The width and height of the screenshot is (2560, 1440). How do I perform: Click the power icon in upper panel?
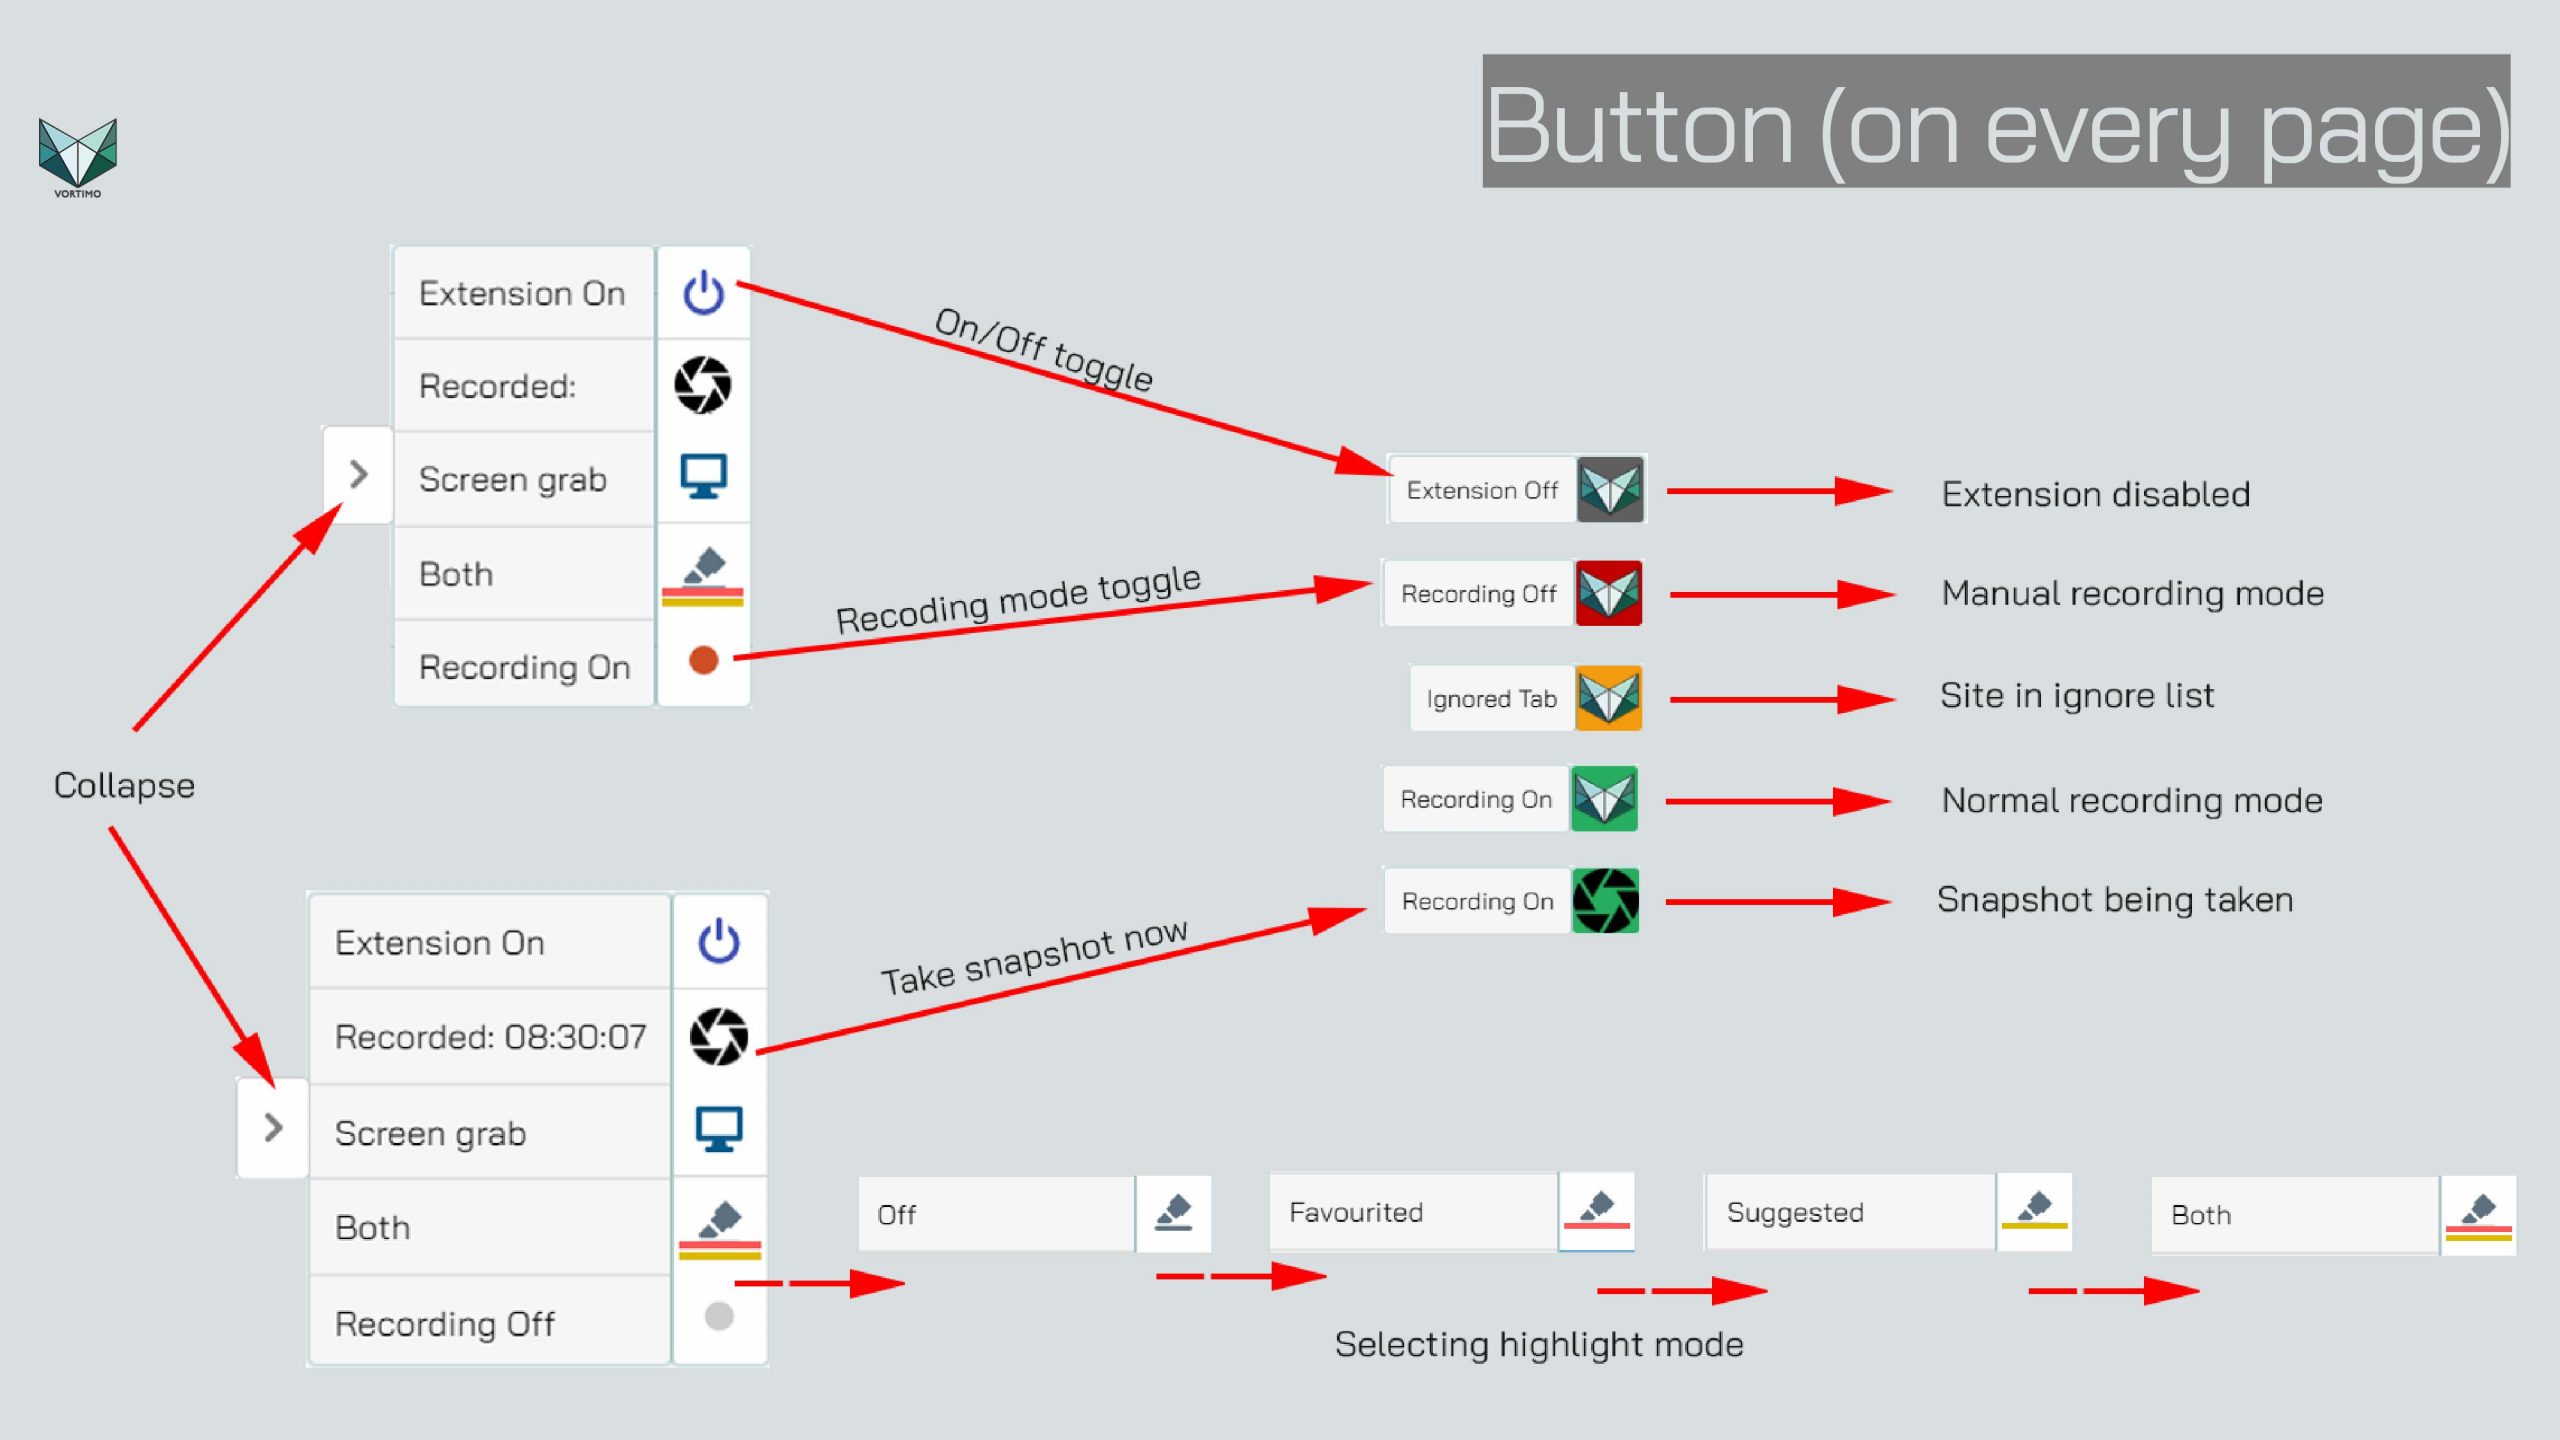tap(703, 292)
